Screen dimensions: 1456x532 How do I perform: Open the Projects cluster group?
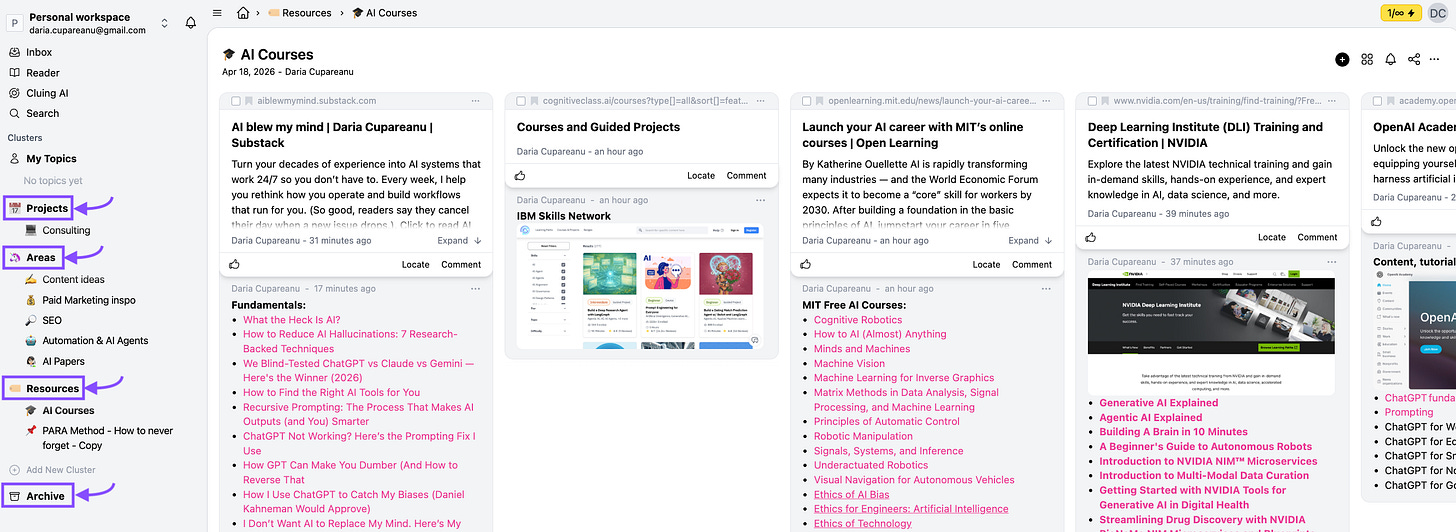pos(47,208)
